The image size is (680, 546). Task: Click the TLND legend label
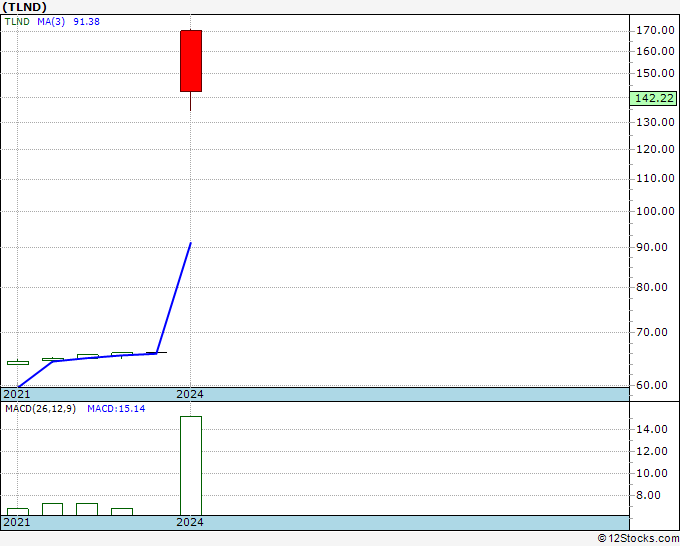pos(17,22)
